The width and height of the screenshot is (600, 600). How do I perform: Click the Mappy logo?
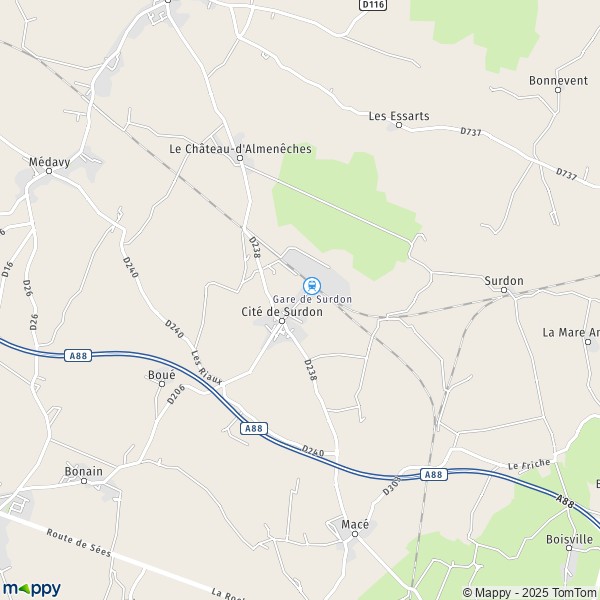[x=32, y=589]
